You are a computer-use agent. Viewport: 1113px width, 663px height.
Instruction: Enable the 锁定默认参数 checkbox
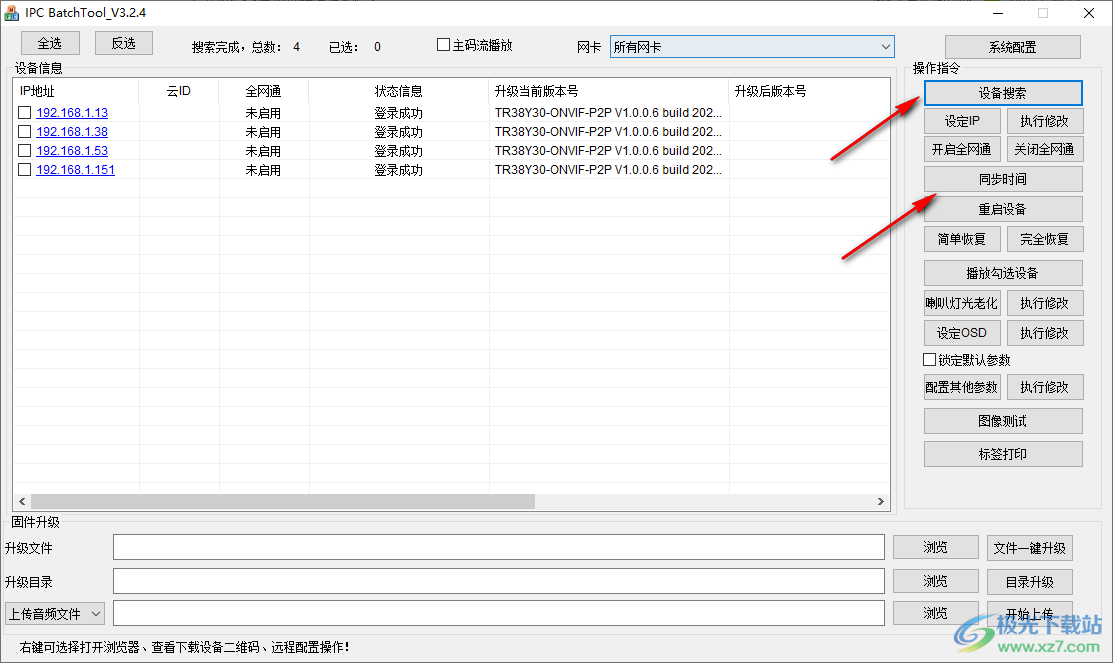tap(929, 360)
